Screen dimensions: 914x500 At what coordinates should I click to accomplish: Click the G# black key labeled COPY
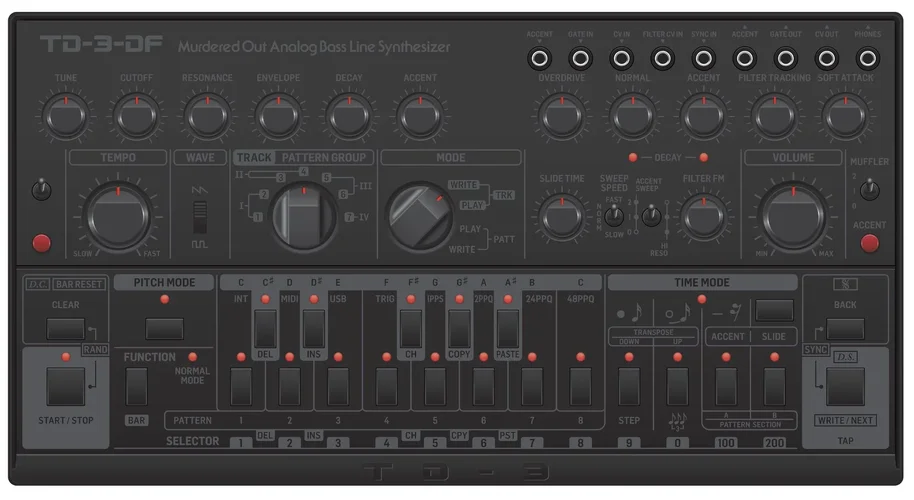coord(459,329)
